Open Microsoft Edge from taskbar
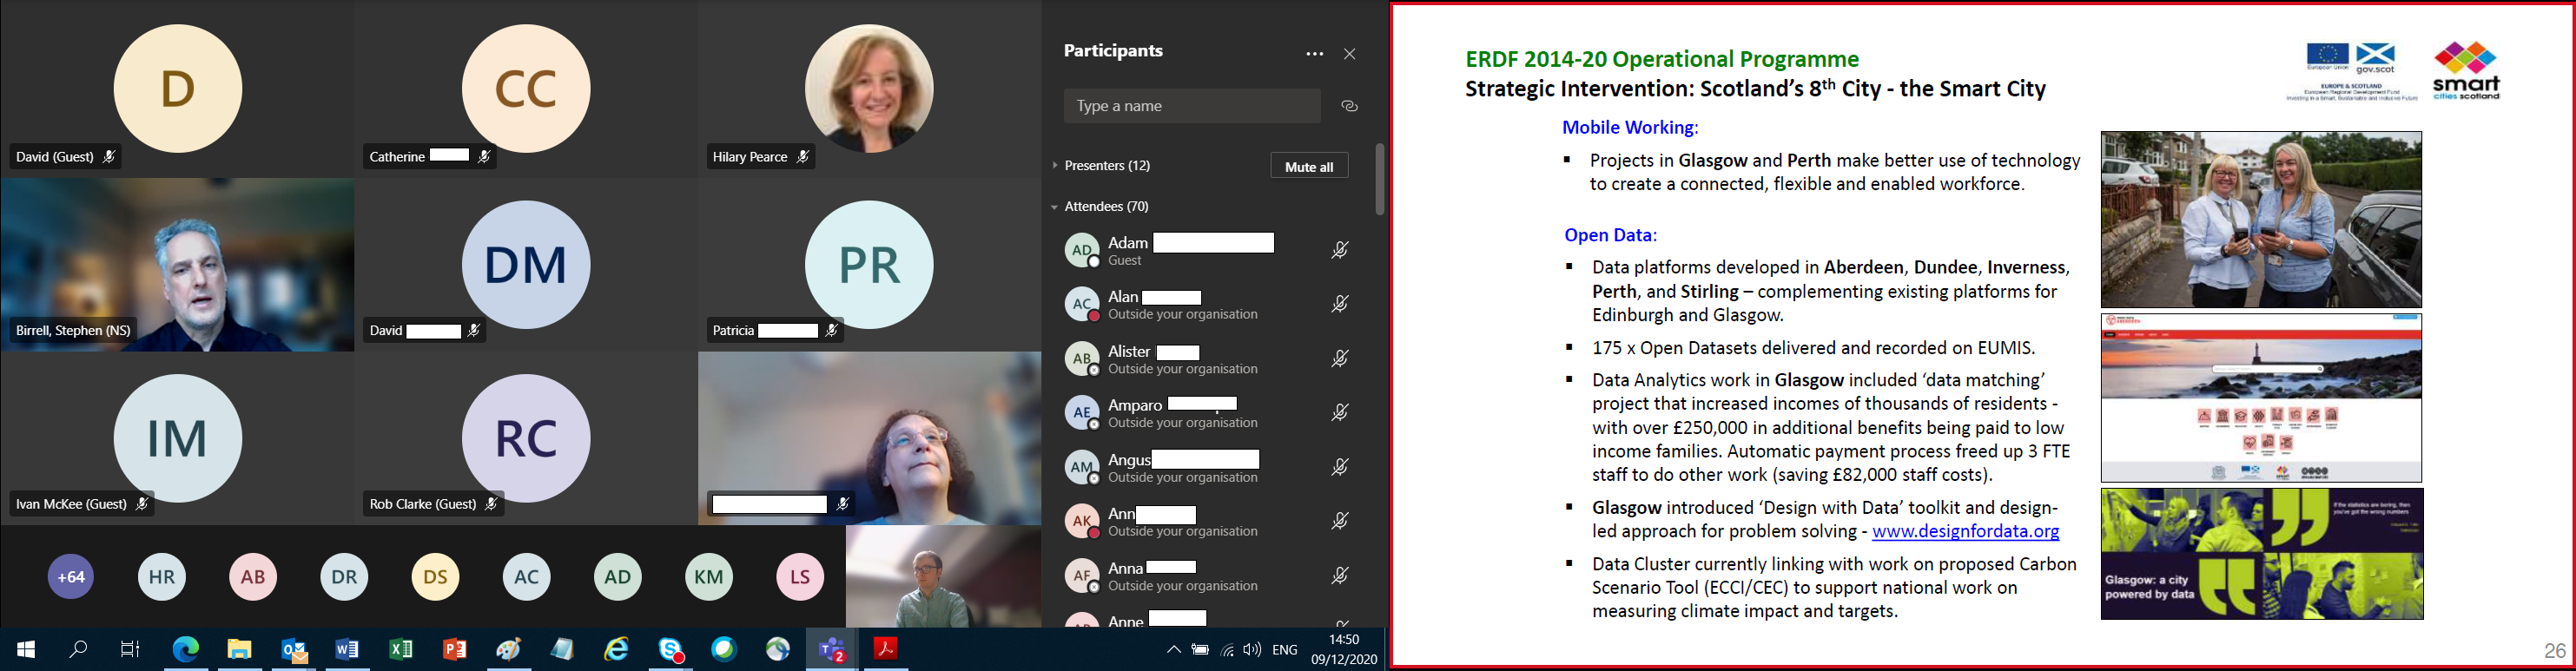 pos(186,650)
